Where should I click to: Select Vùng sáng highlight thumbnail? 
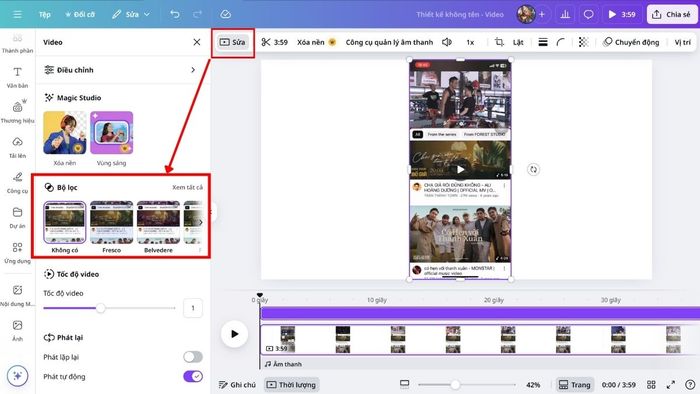[112, 133]
